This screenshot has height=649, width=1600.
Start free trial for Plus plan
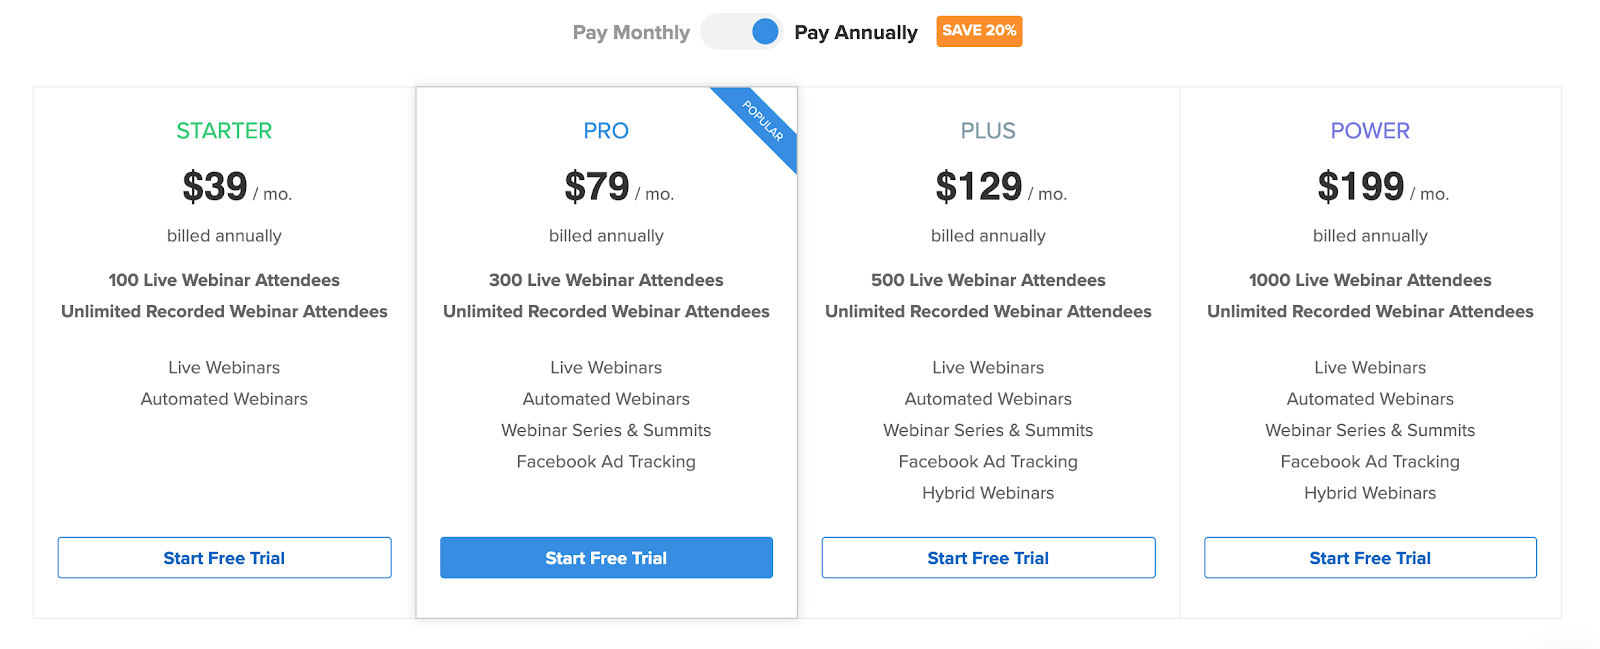988,558
